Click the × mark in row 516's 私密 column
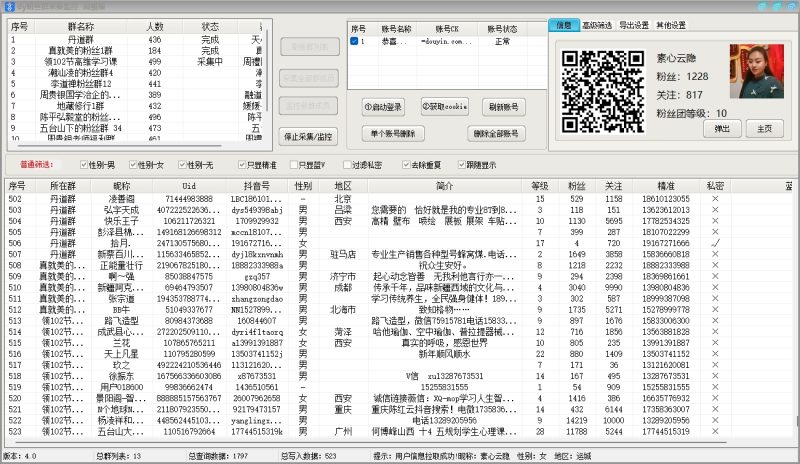800x464 pixels. coord(715,354)
